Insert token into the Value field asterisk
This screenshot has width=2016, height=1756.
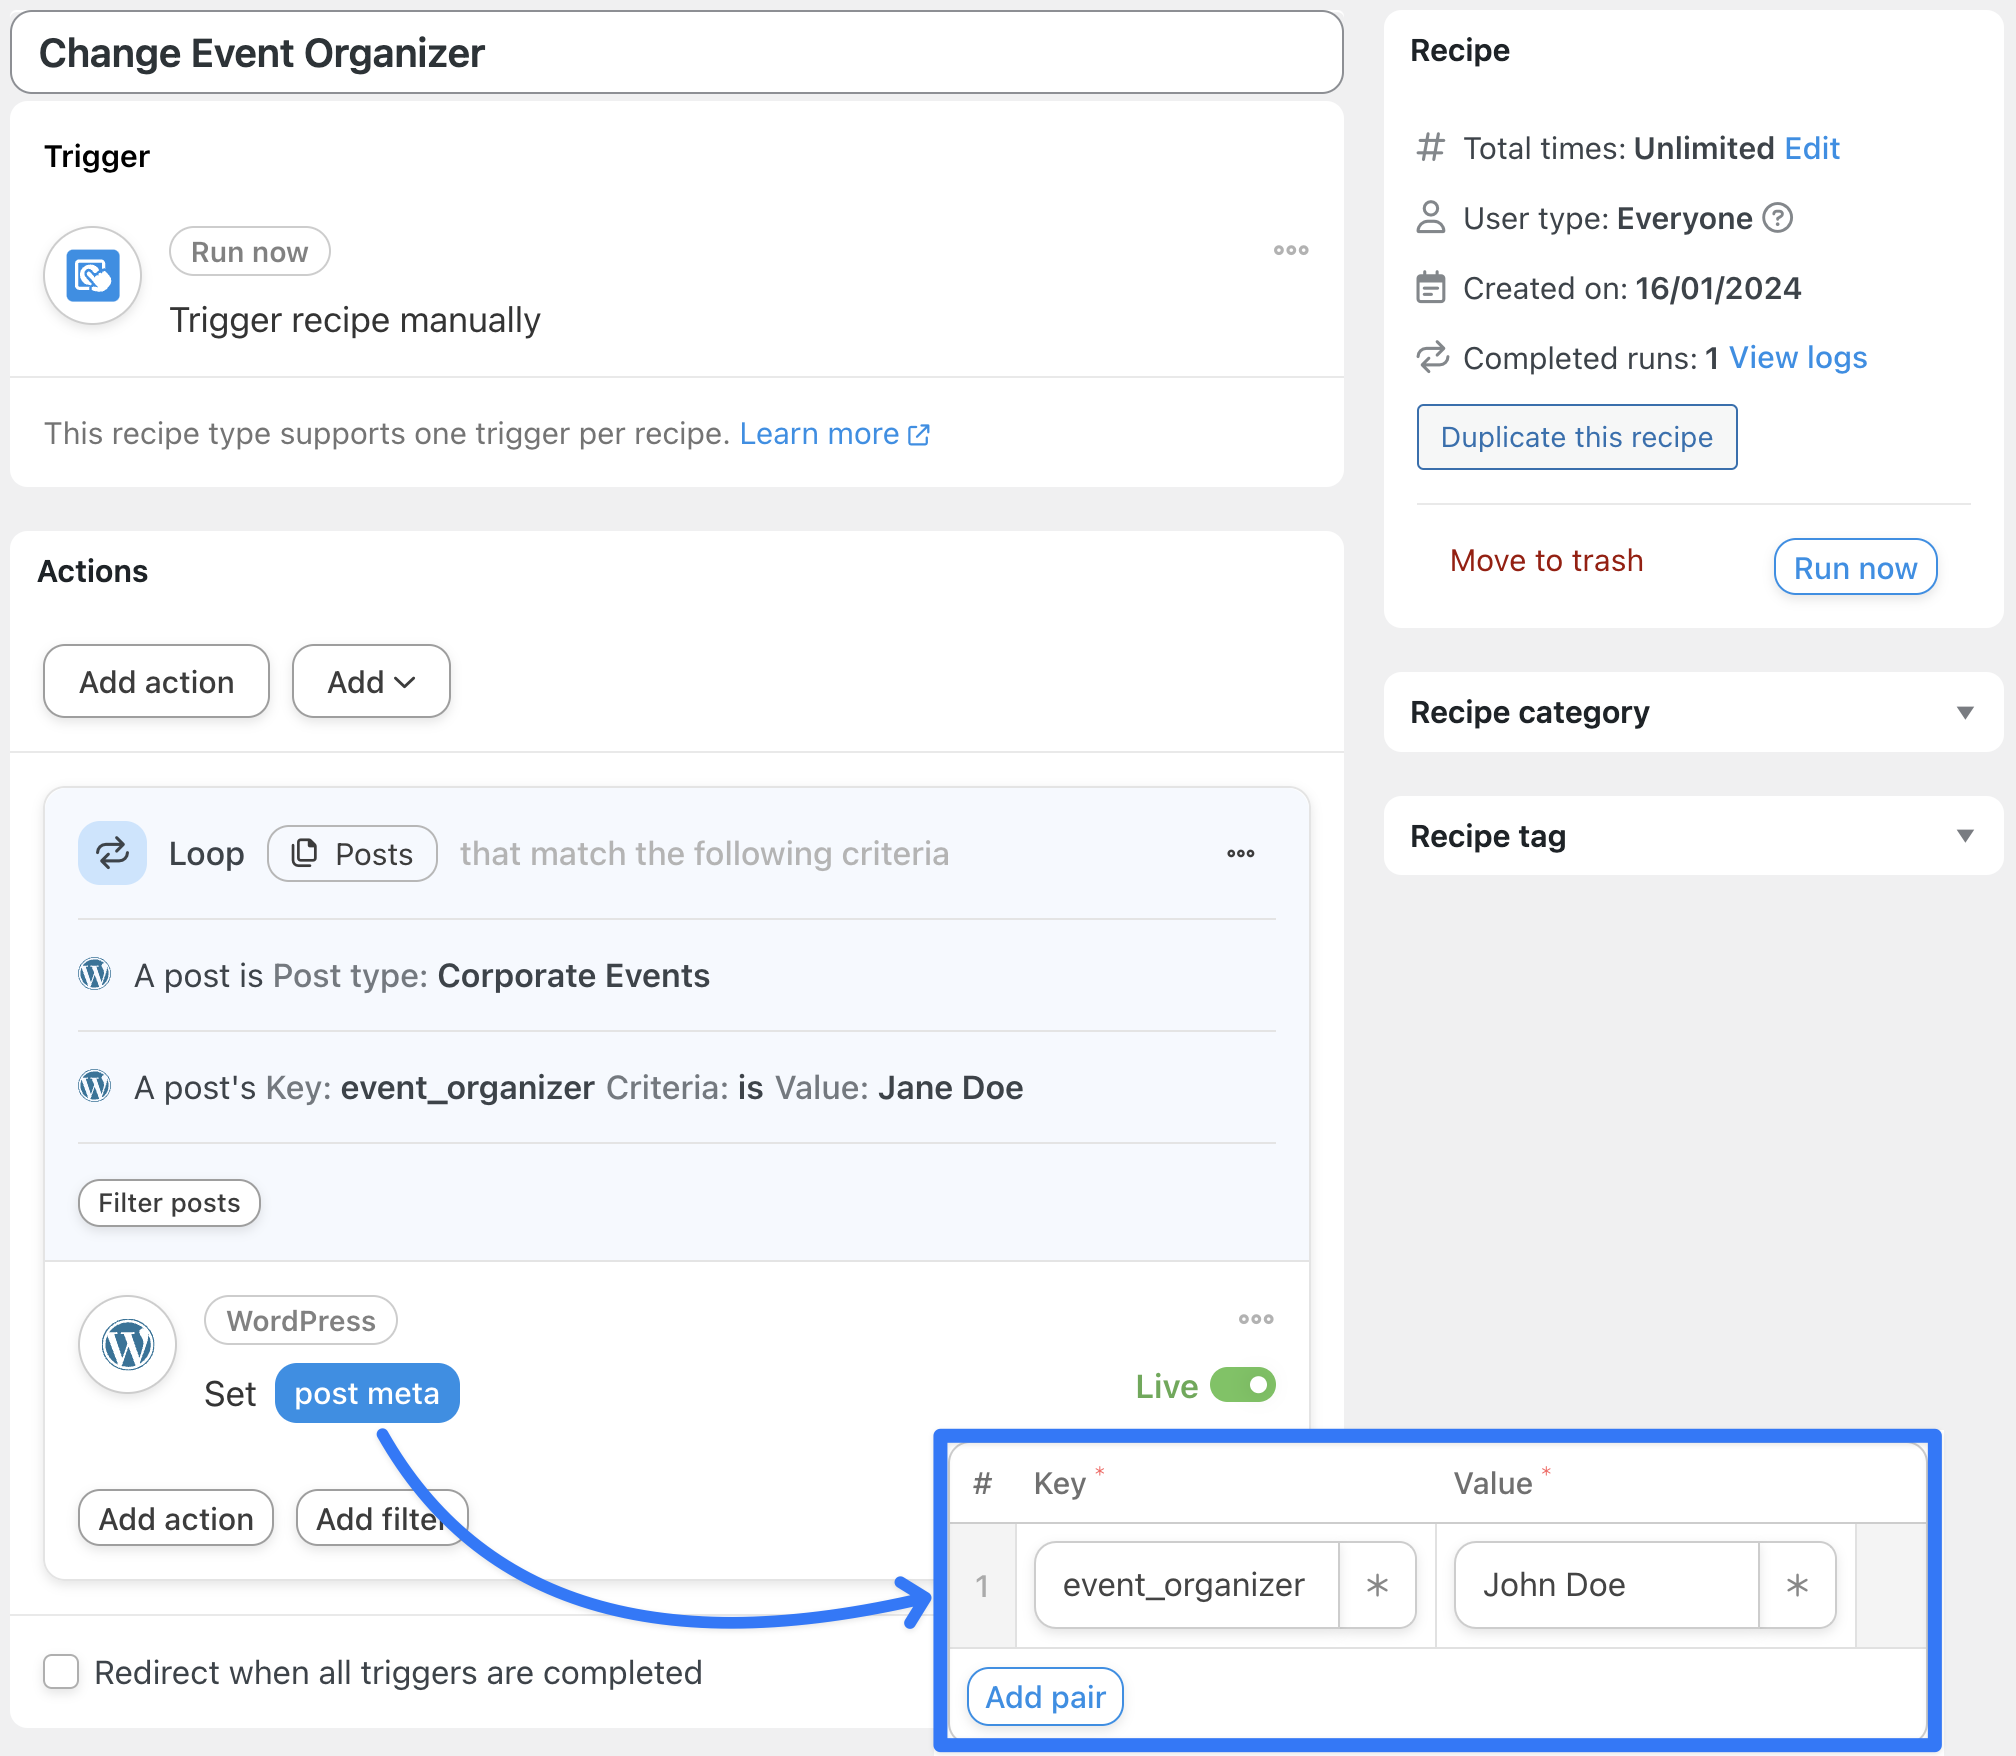(1797, 1585)
